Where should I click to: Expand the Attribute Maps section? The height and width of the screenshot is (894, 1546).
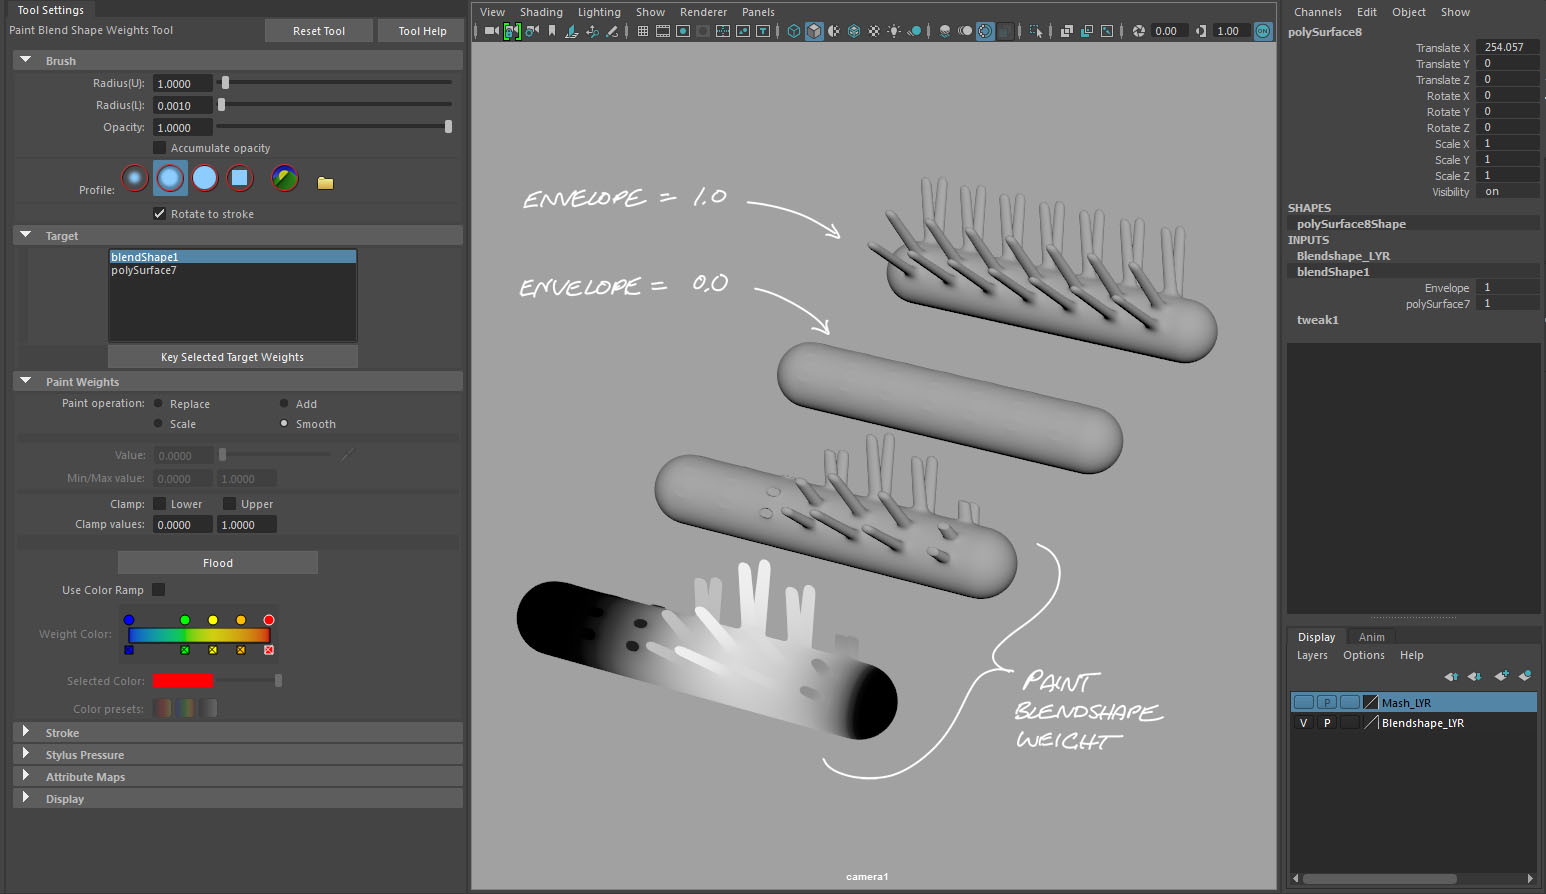[26, 776]
